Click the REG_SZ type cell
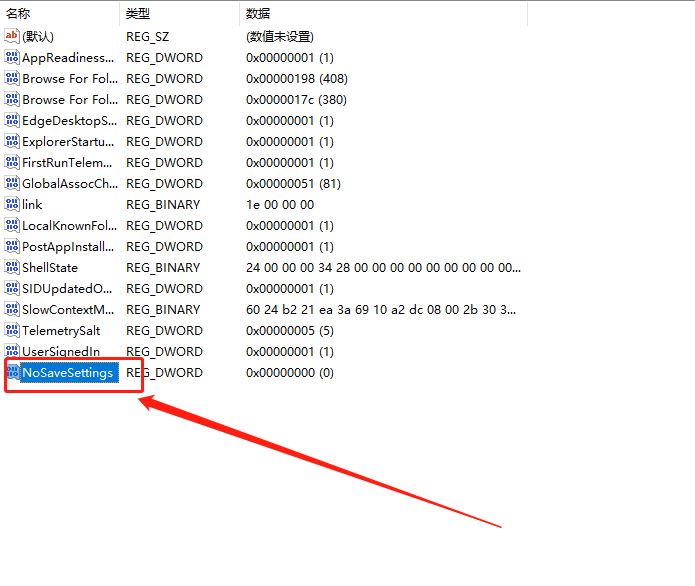The image size is (695, 586). [x=148, y=36]
